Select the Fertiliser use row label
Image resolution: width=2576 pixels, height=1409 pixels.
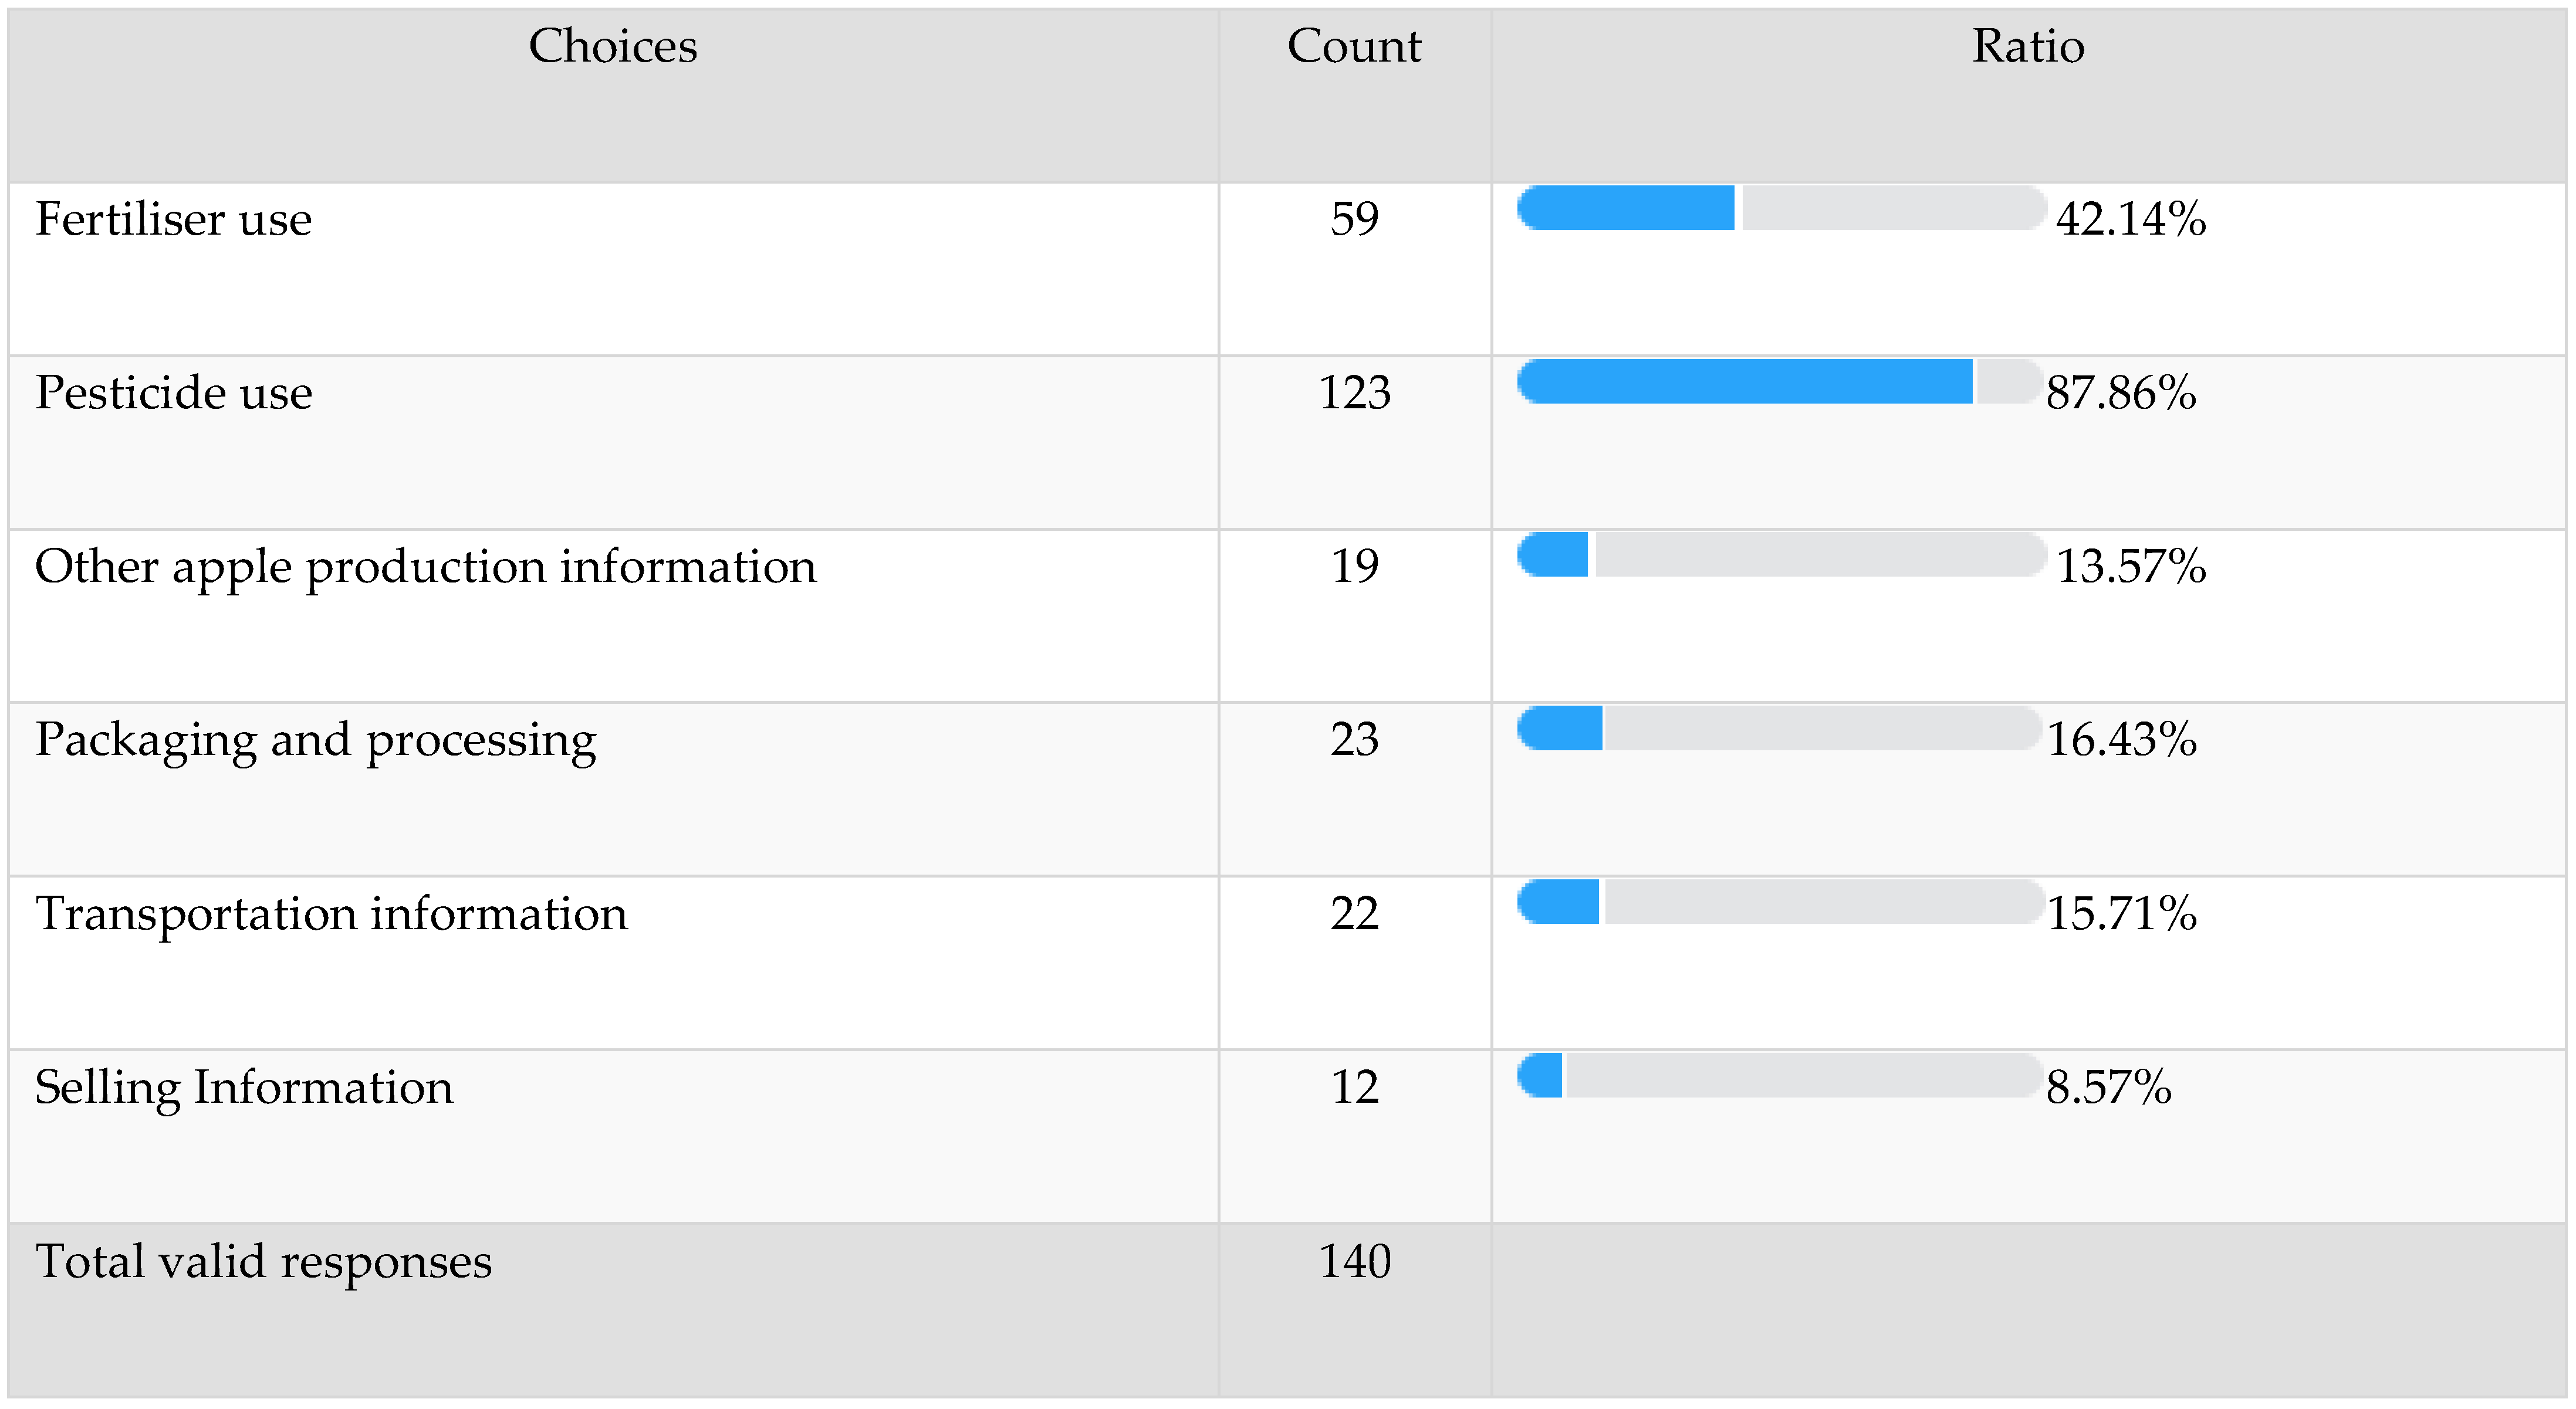pyautogui.click(x=173, y=219)
